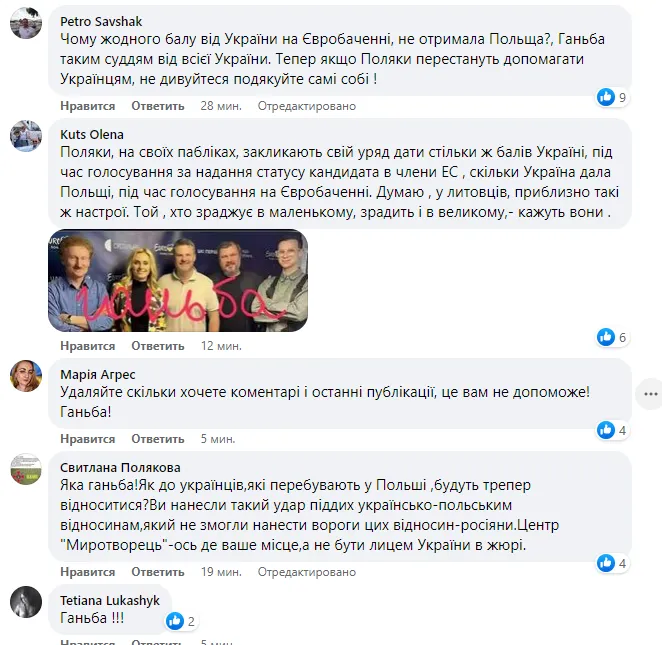Open Petro Savshak's profile picture
The width and height of the screenshot is (662, 645).
26,23
